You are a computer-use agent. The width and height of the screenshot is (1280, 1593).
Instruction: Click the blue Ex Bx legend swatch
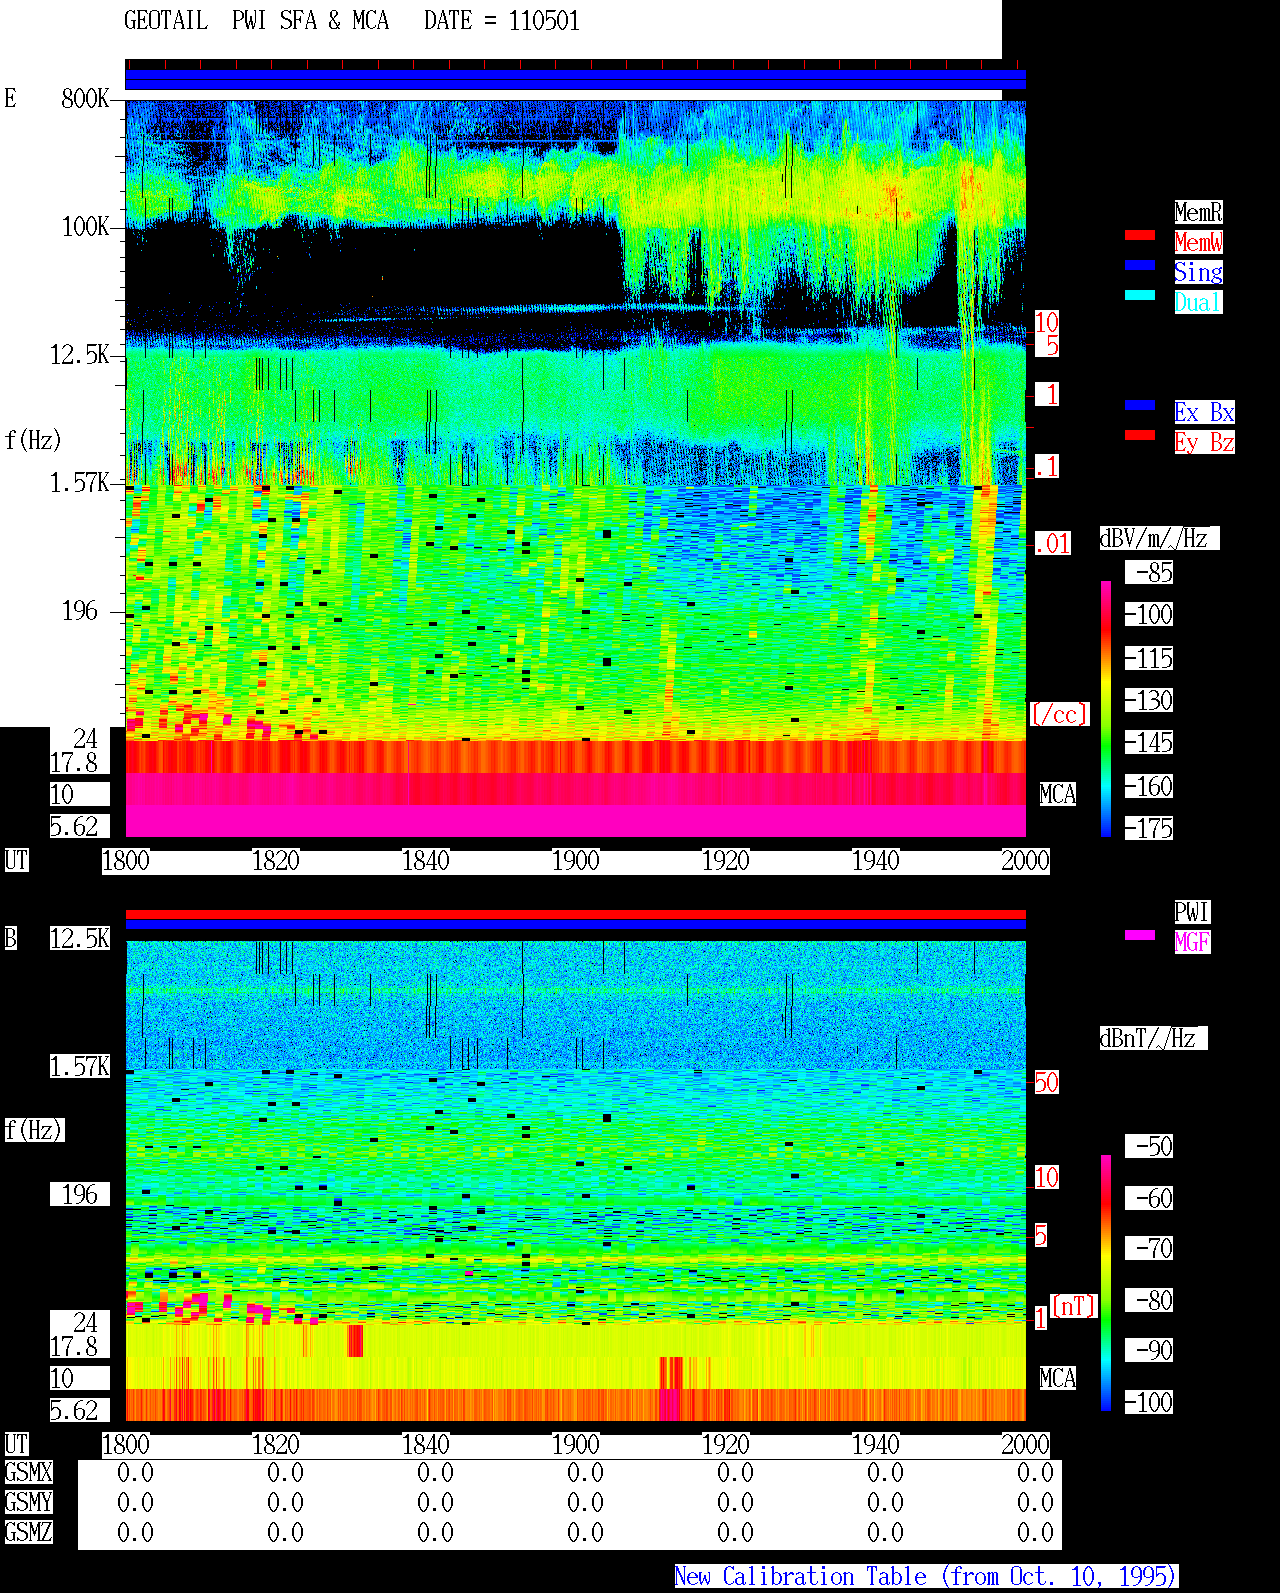coord(1140,405)
